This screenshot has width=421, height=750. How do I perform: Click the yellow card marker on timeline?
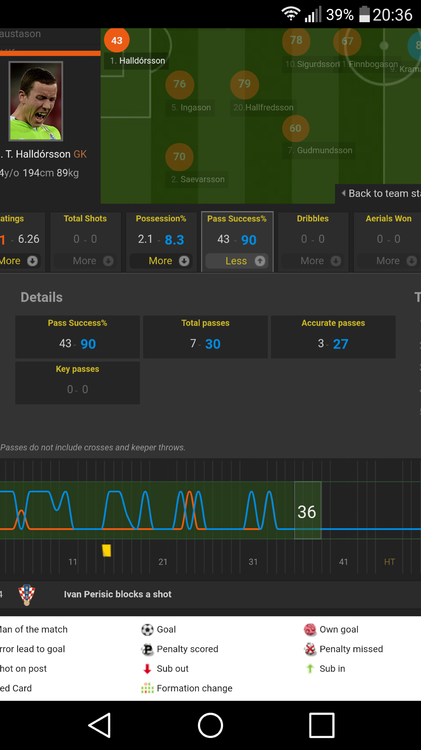[107, 551]
